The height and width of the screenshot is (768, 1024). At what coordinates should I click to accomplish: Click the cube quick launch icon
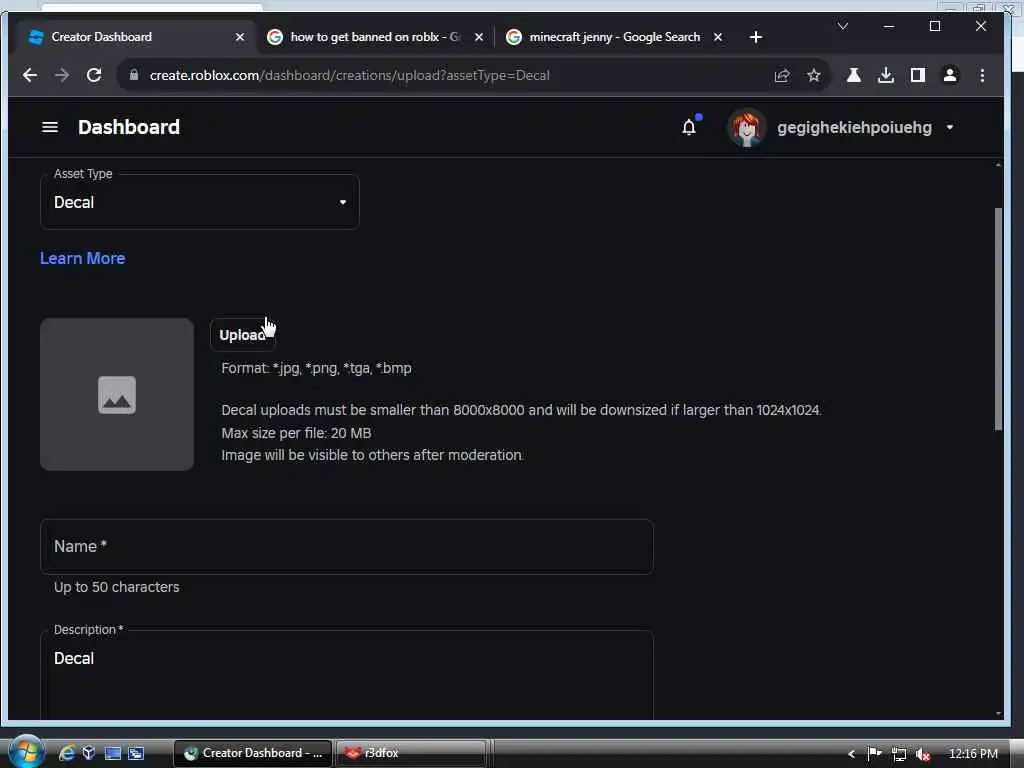(89, 753)
